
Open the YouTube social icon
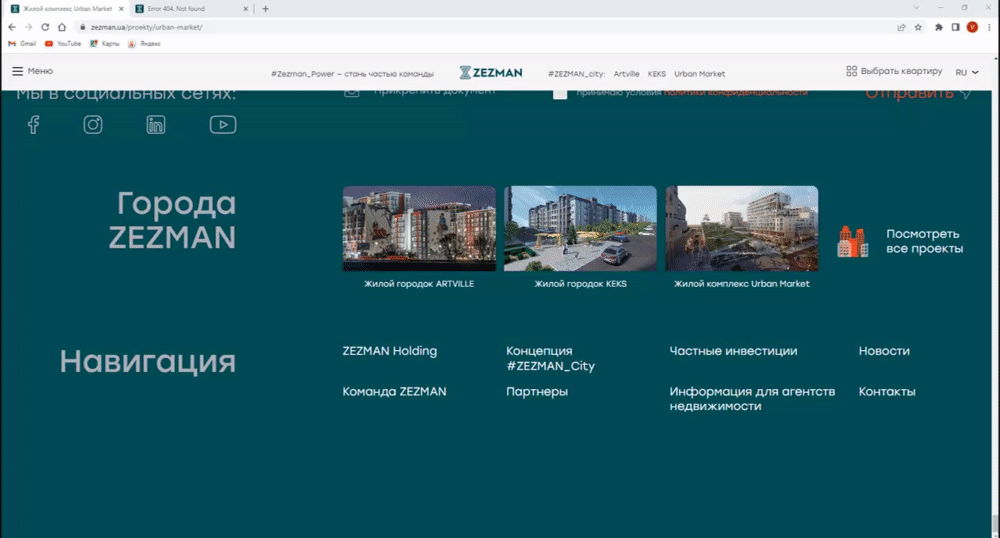(223, 124)
